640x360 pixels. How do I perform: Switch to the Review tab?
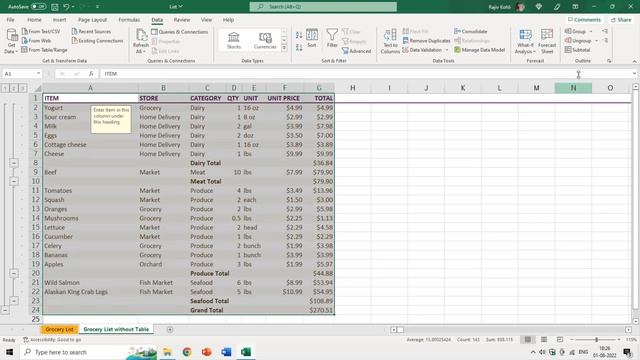tap(182, 20)
